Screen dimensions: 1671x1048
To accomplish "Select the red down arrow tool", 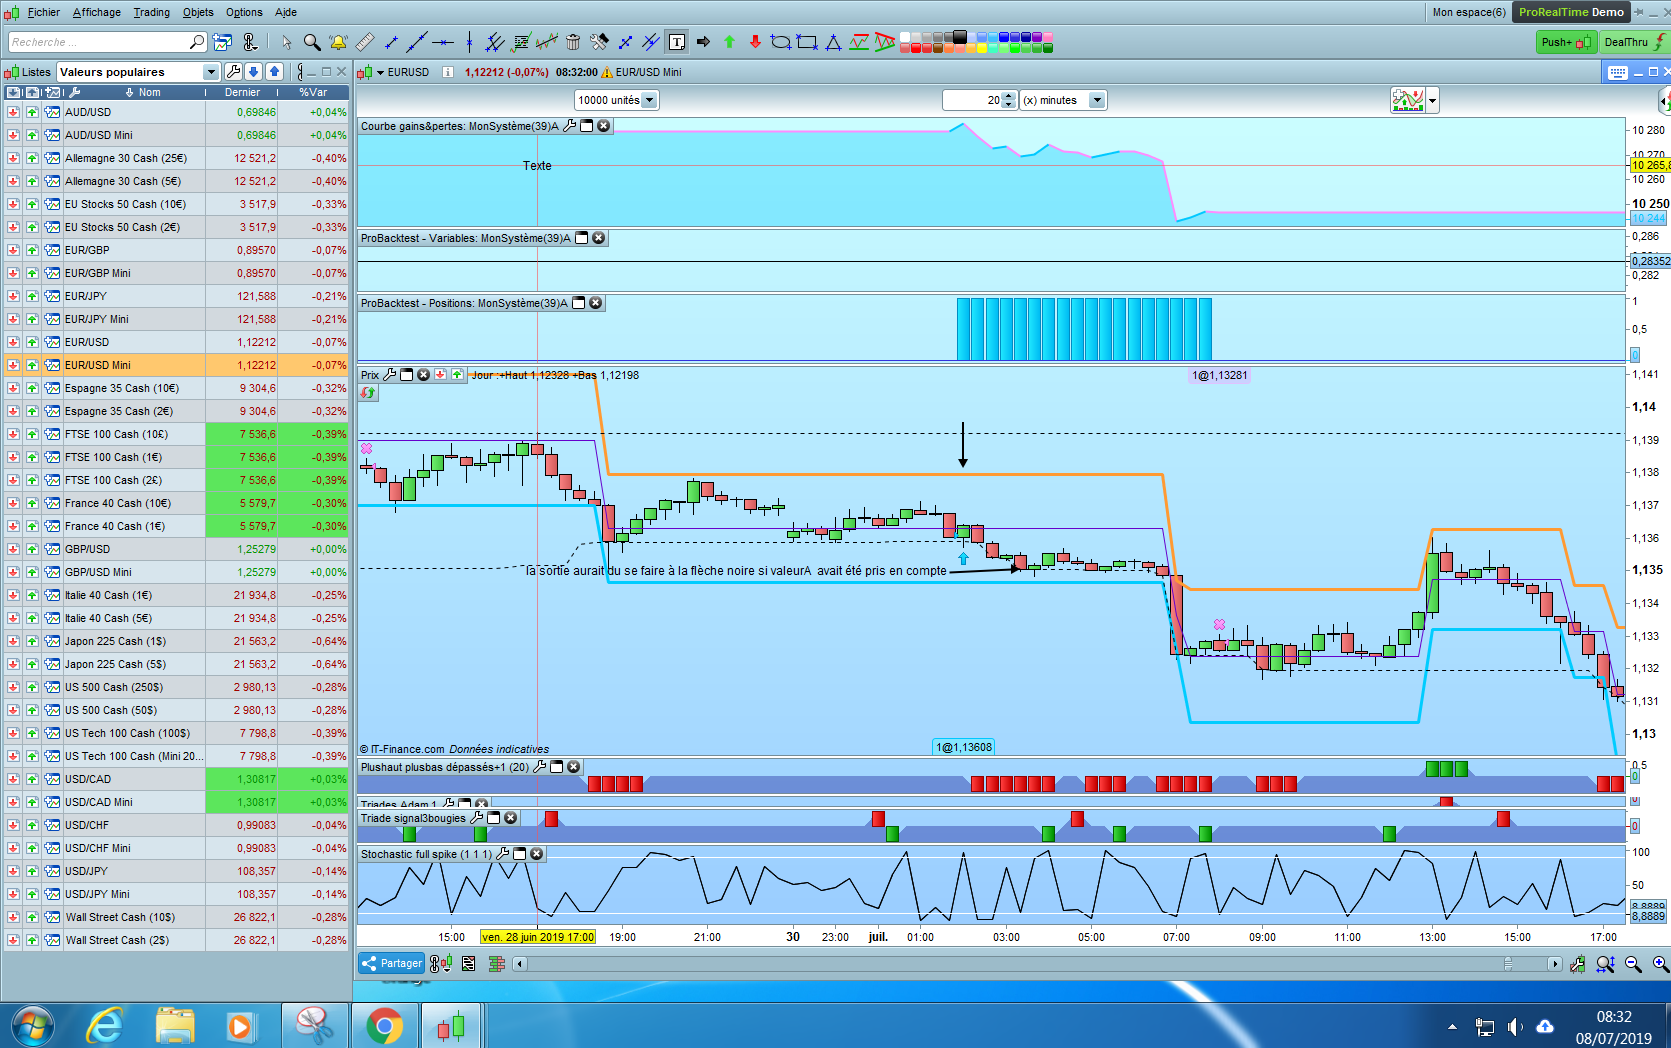I will 755,42.
